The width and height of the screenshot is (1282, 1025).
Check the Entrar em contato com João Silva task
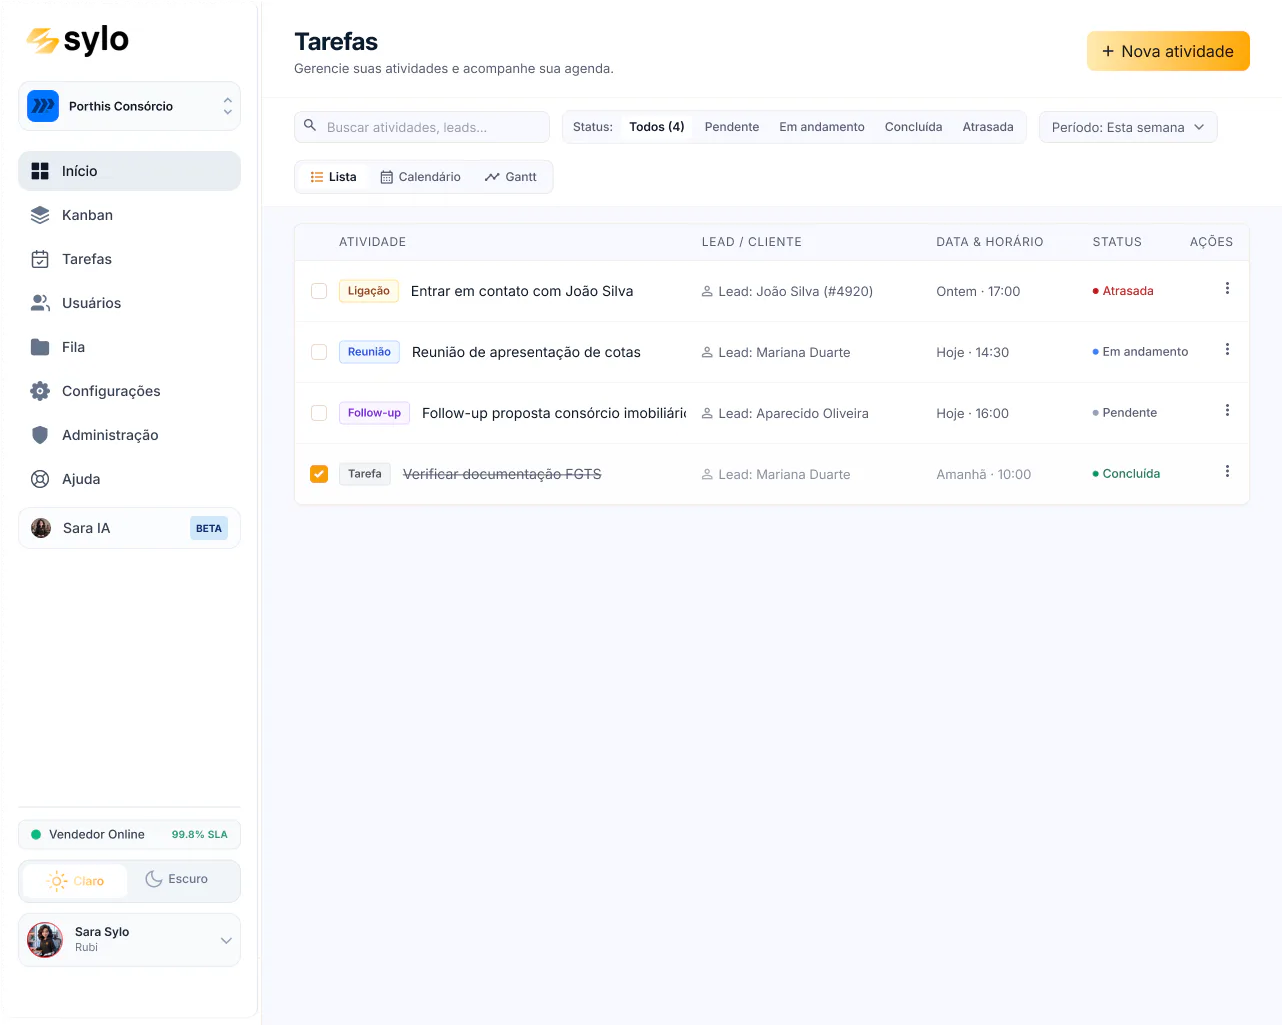point(319,291)
